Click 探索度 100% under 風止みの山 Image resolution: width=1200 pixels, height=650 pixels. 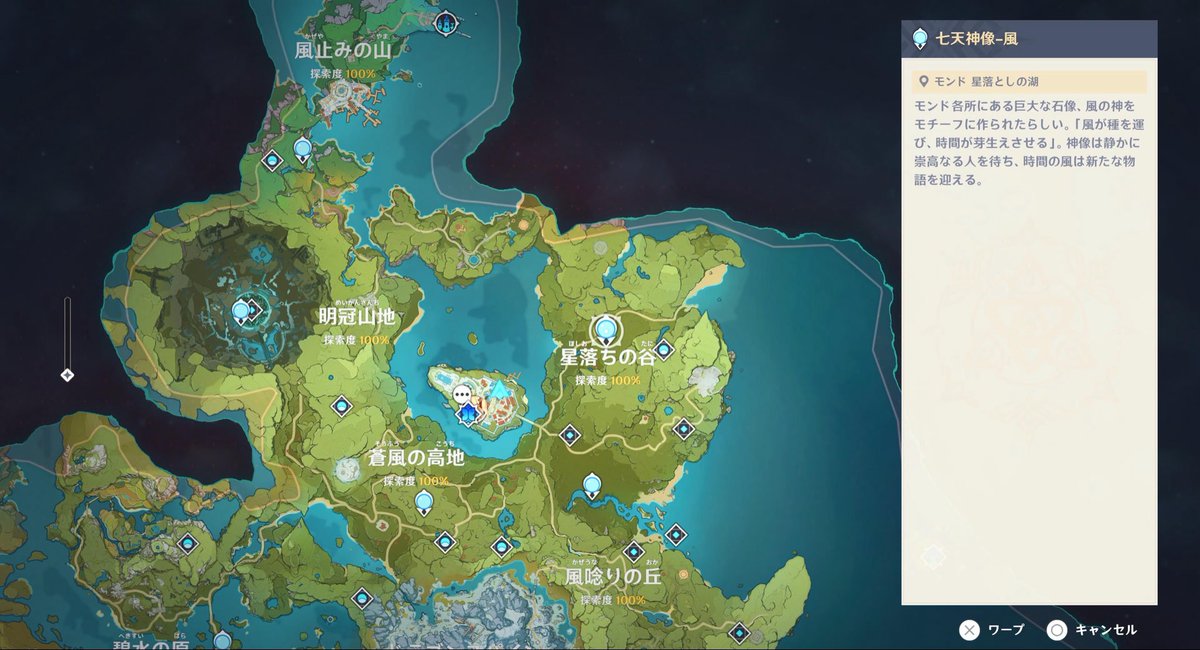(342, 74)
